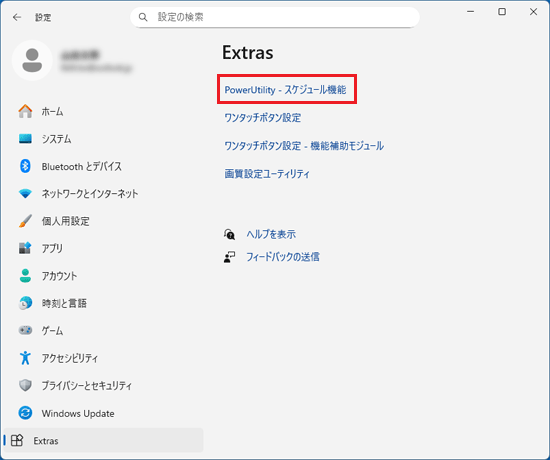
Task: Click the アプリ apps icon
Action: (x=25, y=248)
